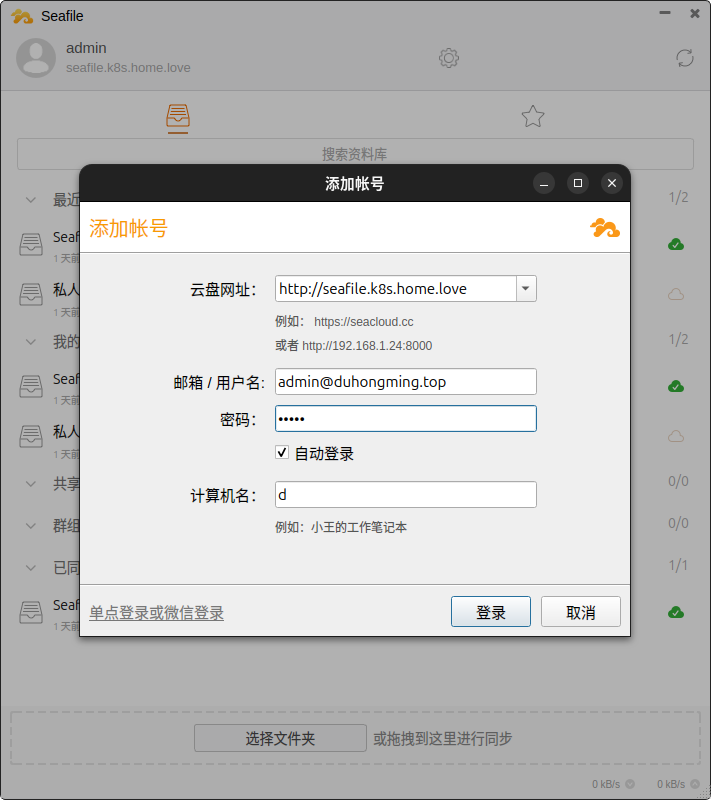Viewport: 711px width, 800px height.
Task: Click the unsynced cloud outline icon in 最近 section
Action: (x=676, y=294)
